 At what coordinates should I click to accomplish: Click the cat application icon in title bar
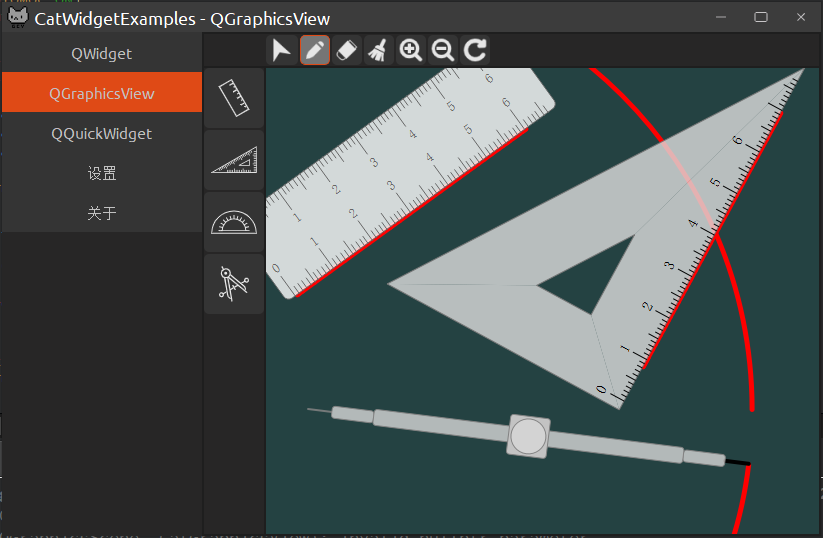tap(18, 18)
